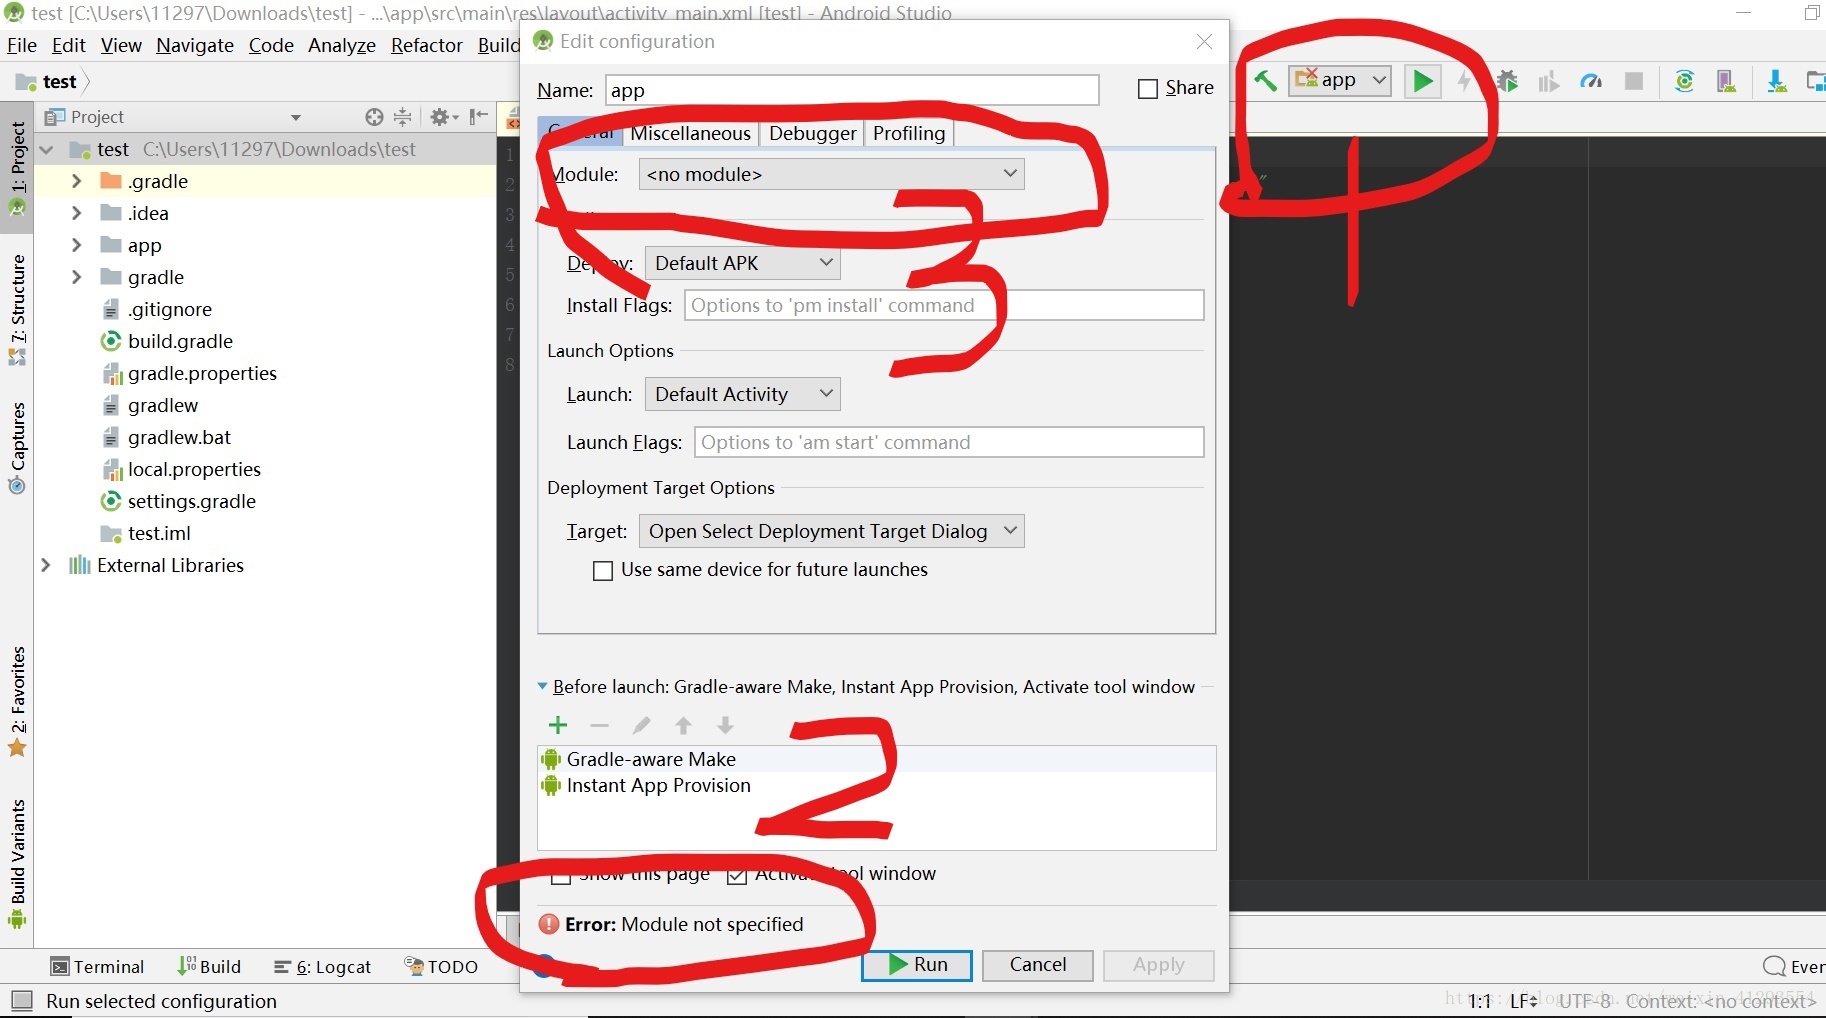1826x1018 pixels.
Task: Open the Refactor menu
Action: [427, 45]
